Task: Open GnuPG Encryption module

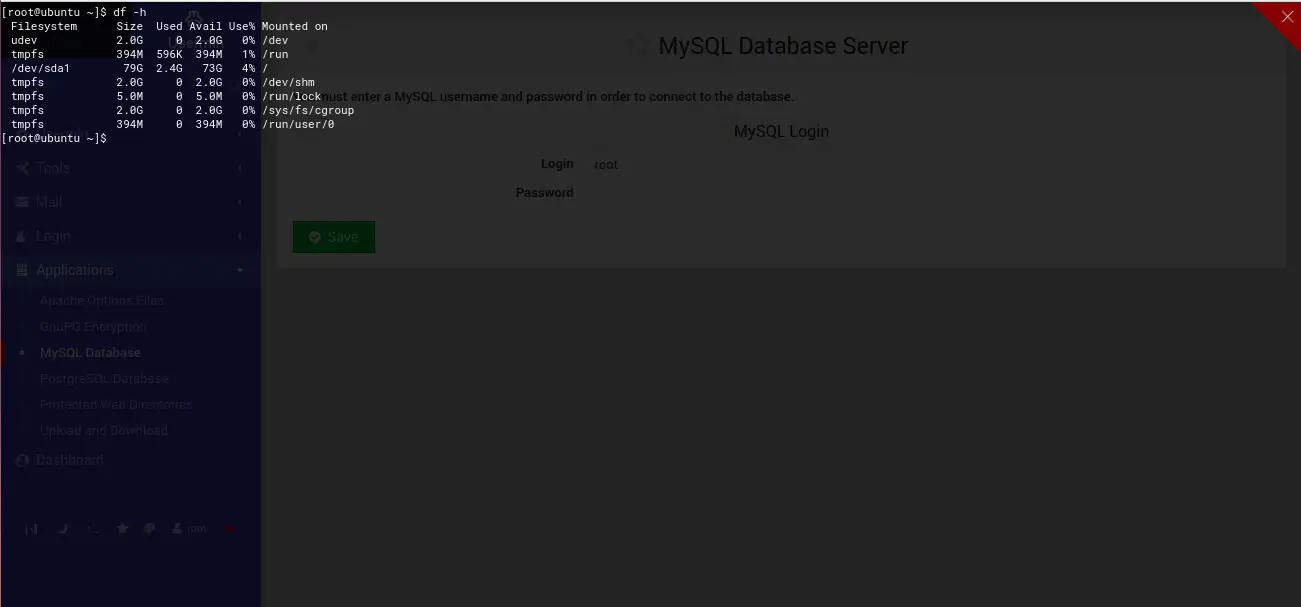Action: pos(93,327)
